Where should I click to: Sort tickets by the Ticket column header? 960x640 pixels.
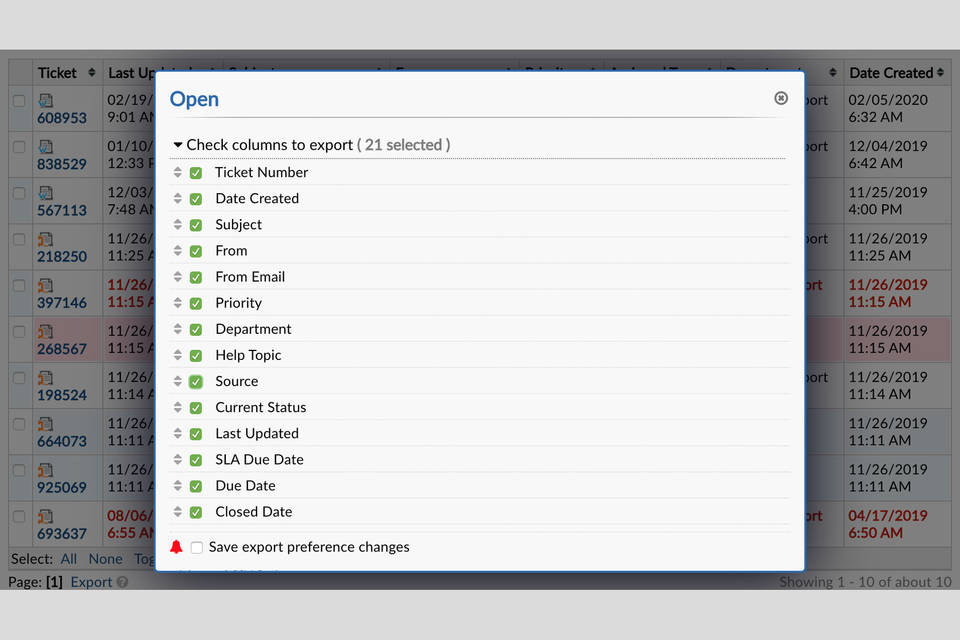coord(57,73)
